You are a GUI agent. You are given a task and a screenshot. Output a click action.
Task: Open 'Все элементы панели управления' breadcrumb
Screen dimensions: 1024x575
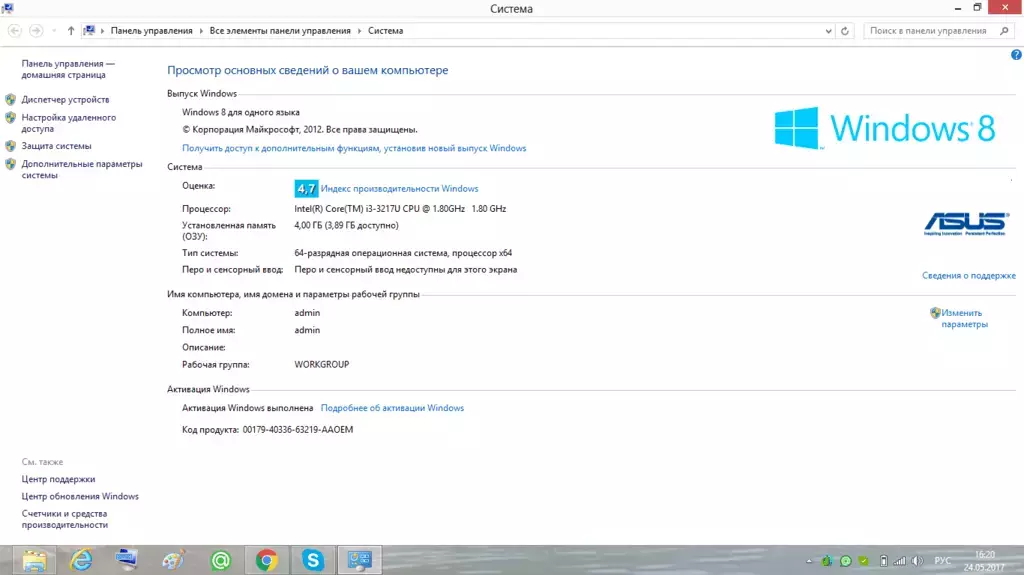(x=280, y=31)
